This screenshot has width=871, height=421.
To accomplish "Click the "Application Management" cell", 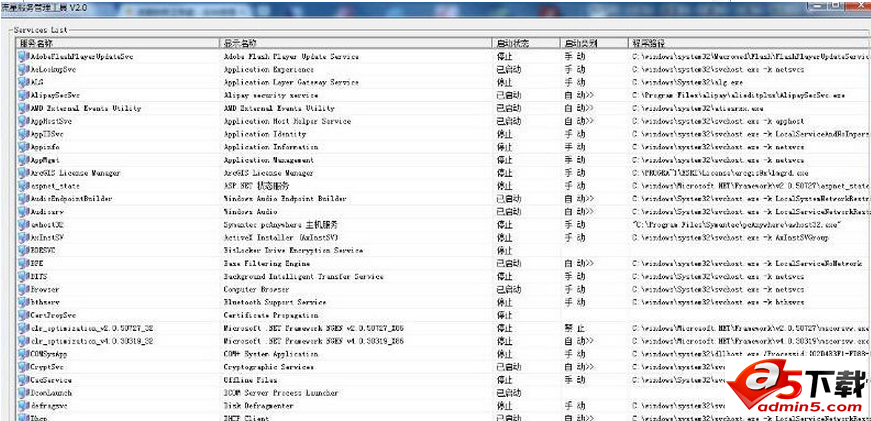I will (x=269, y=160).
